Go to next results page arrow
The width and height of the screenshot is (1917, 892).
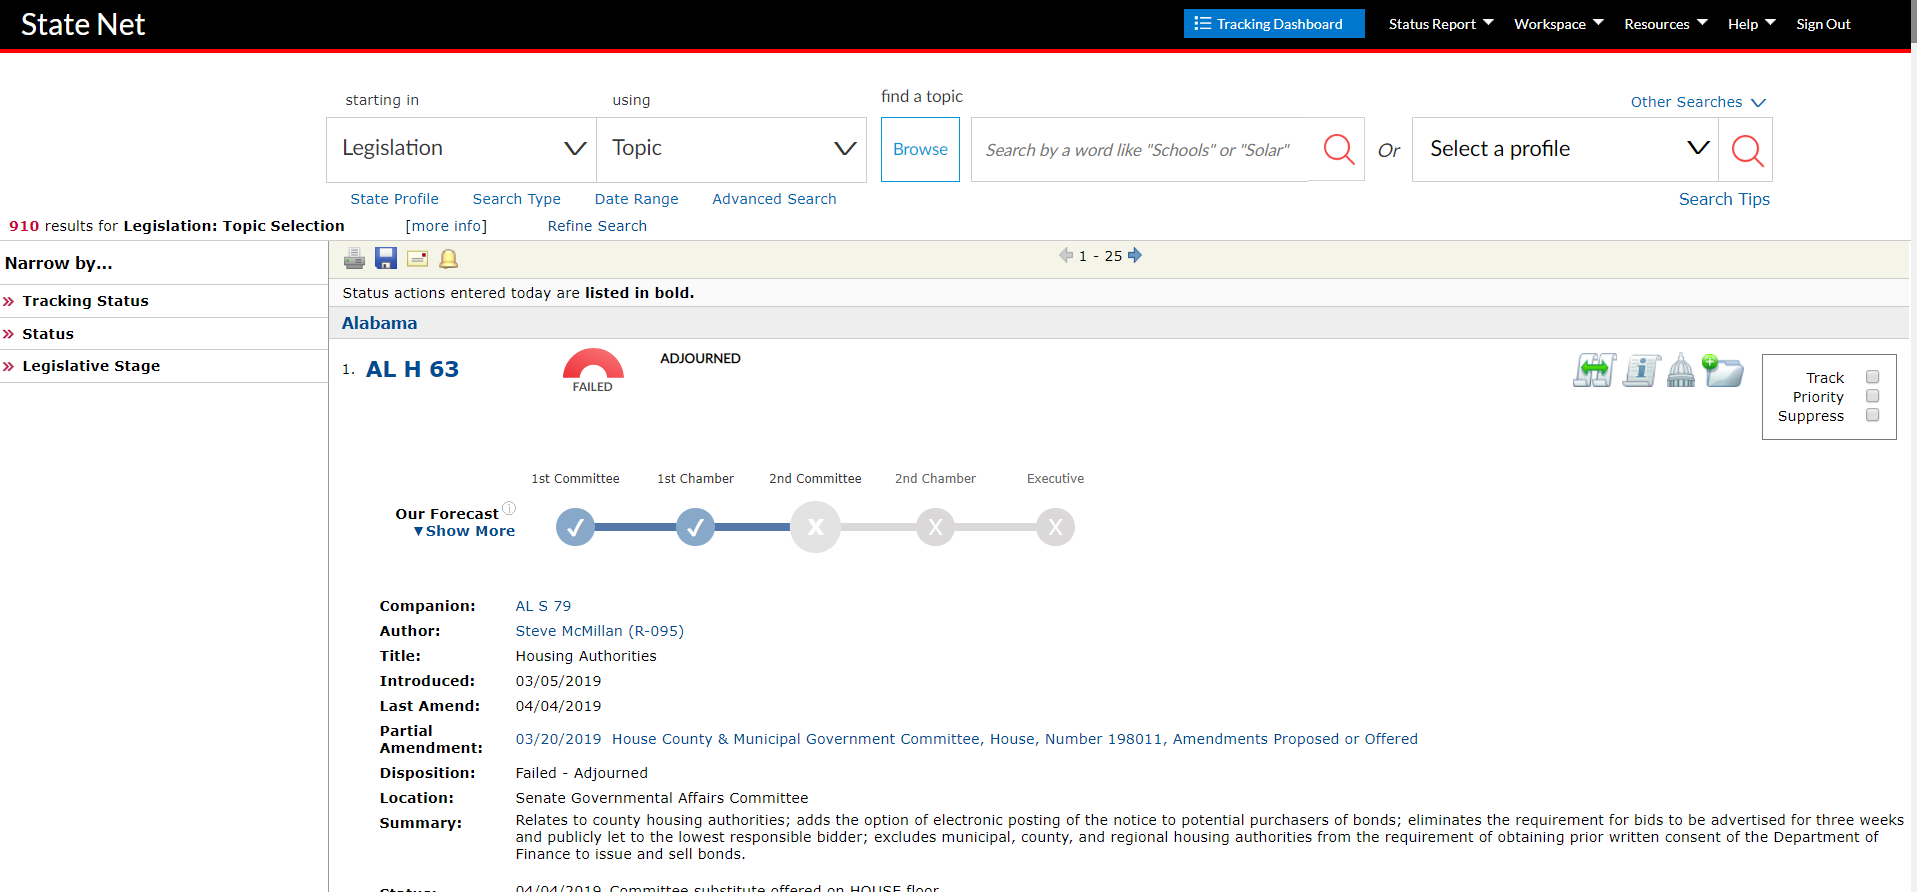pos(1135,256)
